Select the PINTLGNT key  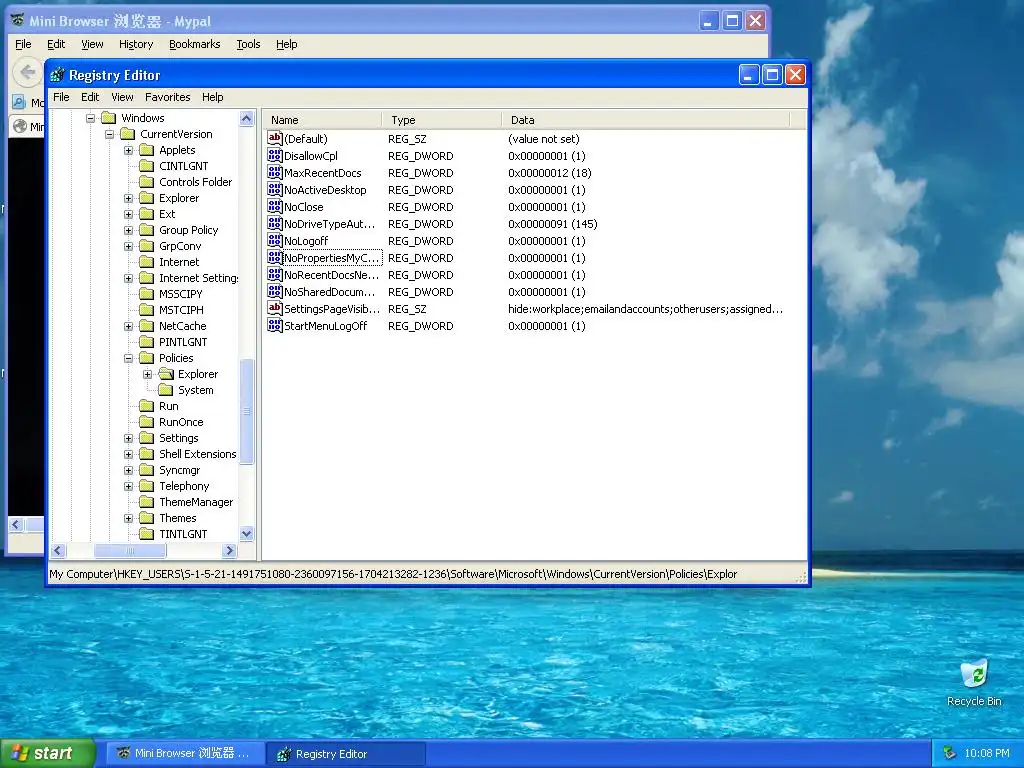(183, 342)
